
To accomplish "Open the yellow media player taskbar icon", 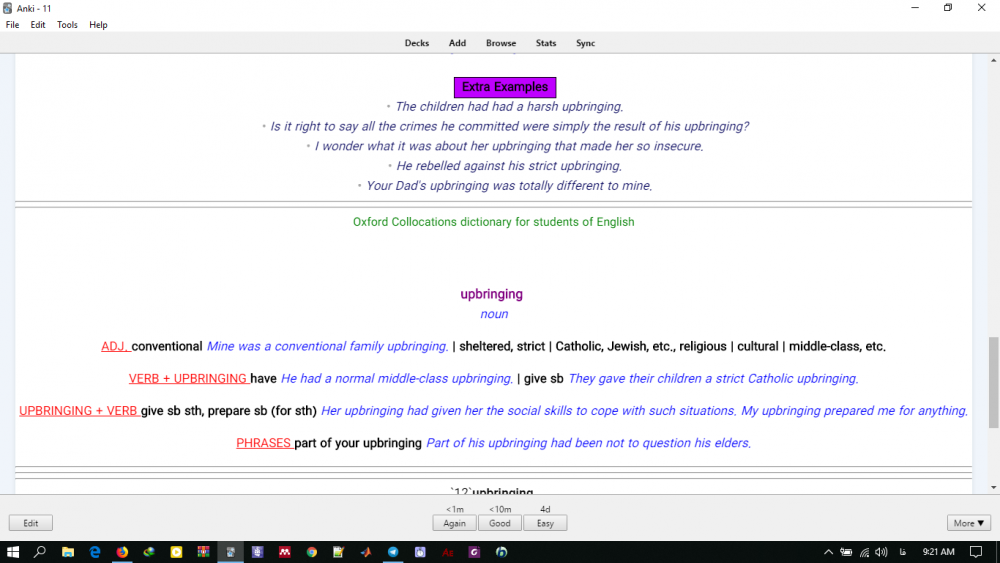I will point(176,552).
